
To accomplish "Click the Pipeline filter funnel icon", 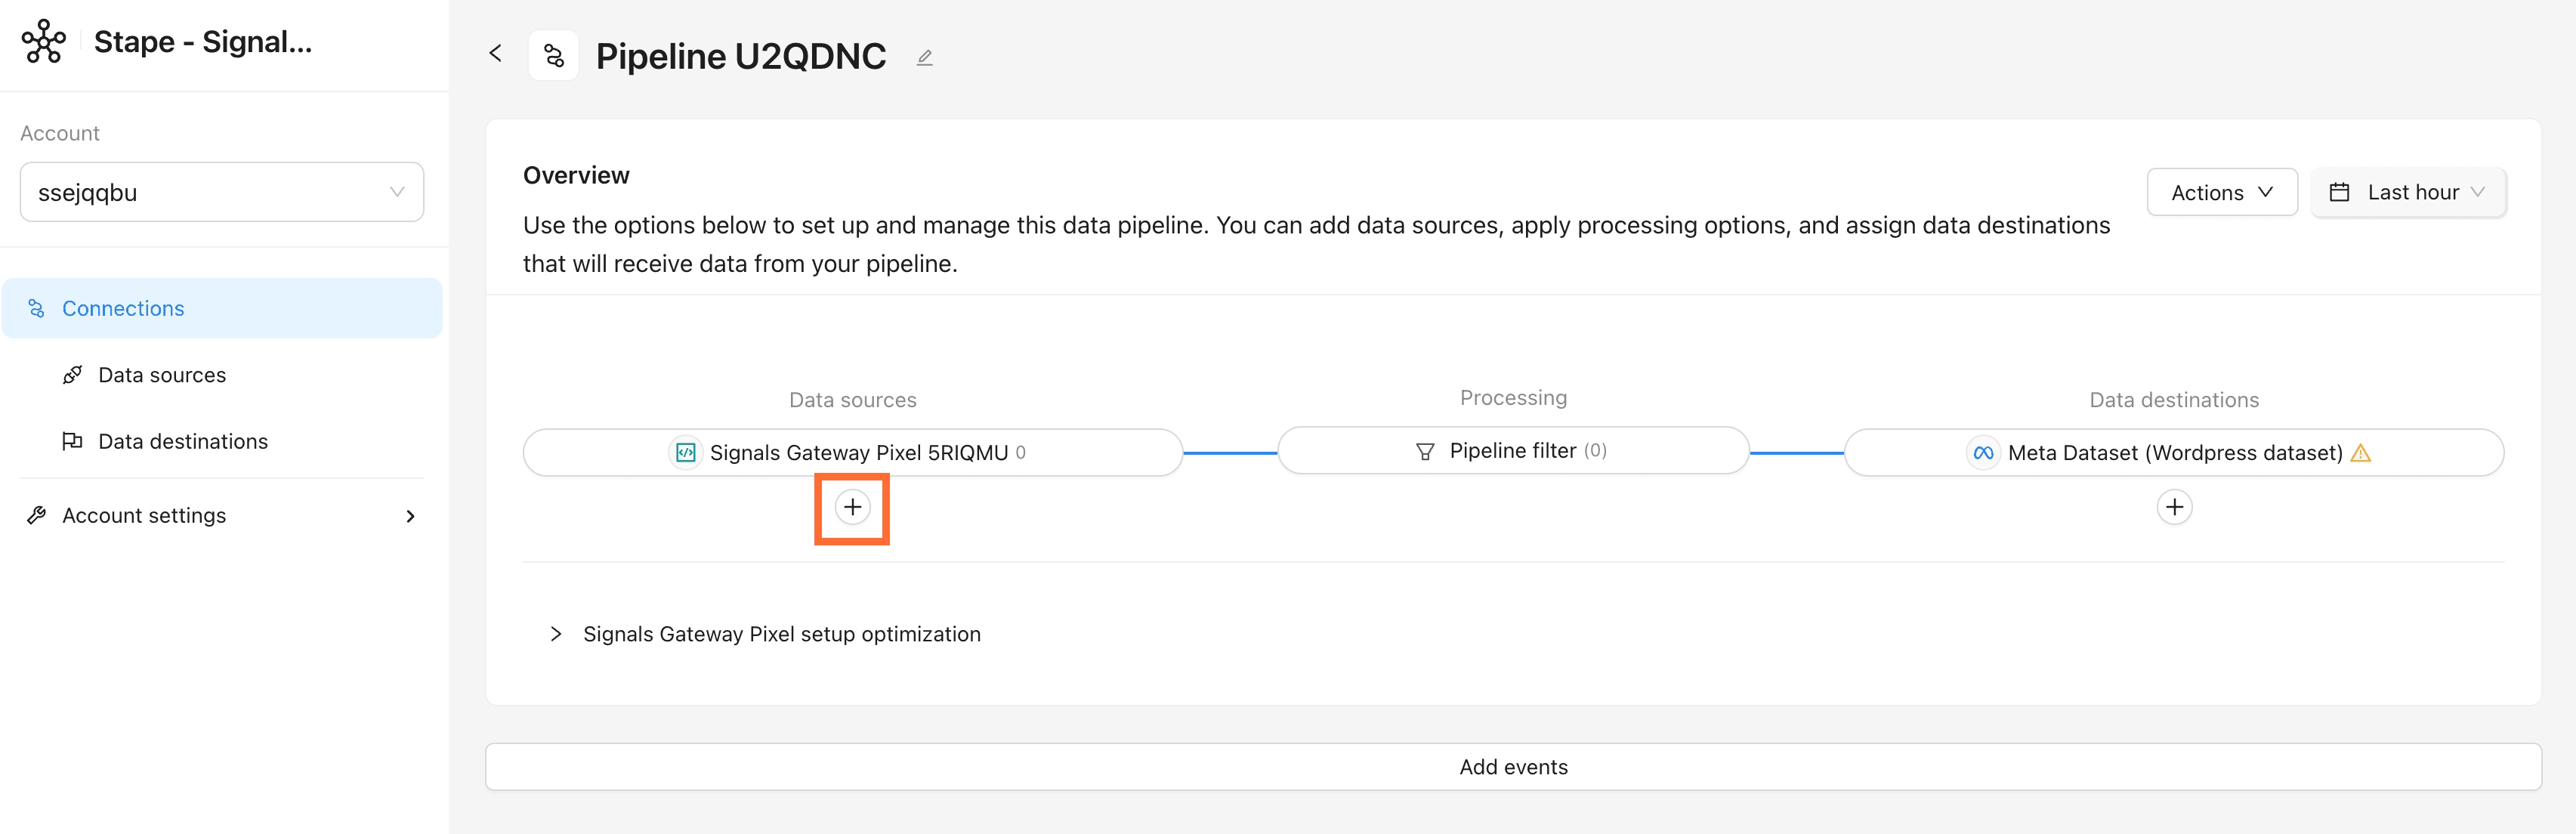I will coord(1425,451).
